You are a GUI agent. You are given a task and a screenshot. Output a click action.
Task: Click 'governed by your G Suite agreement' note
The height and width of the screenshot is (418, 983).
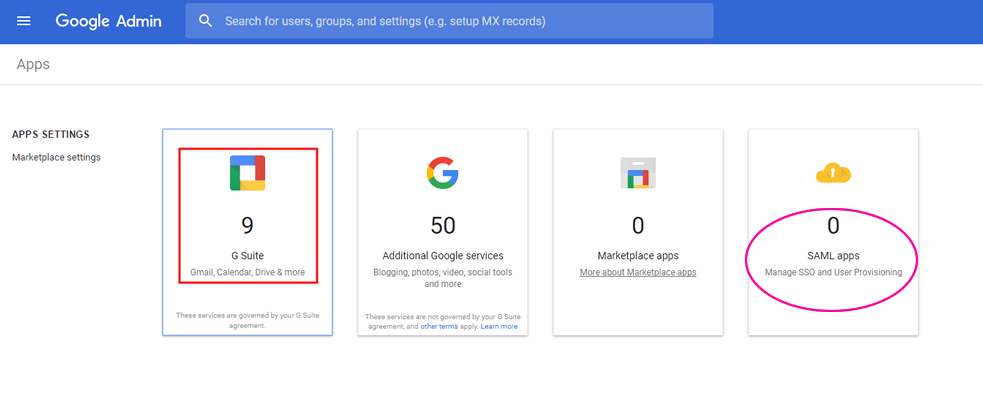(x=248, y=321)
